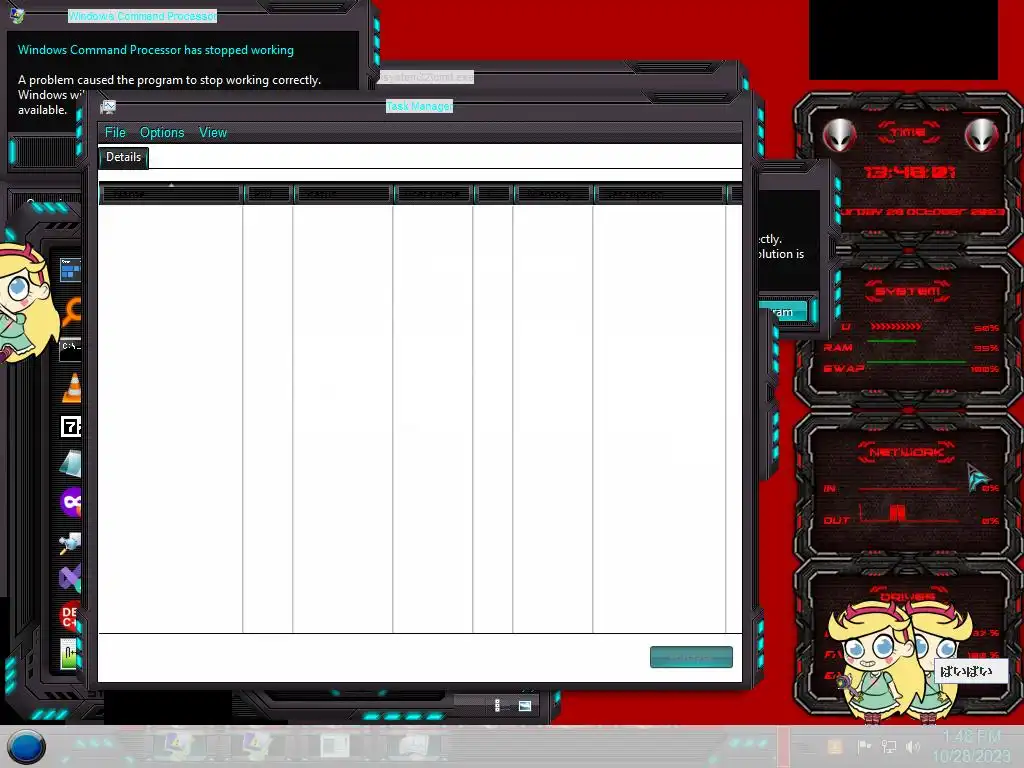The height and width of the screenshot is (768, 1024).
Task: Sort processes by the Name column header
Action: pyautogui.click(x=171, y=194)
